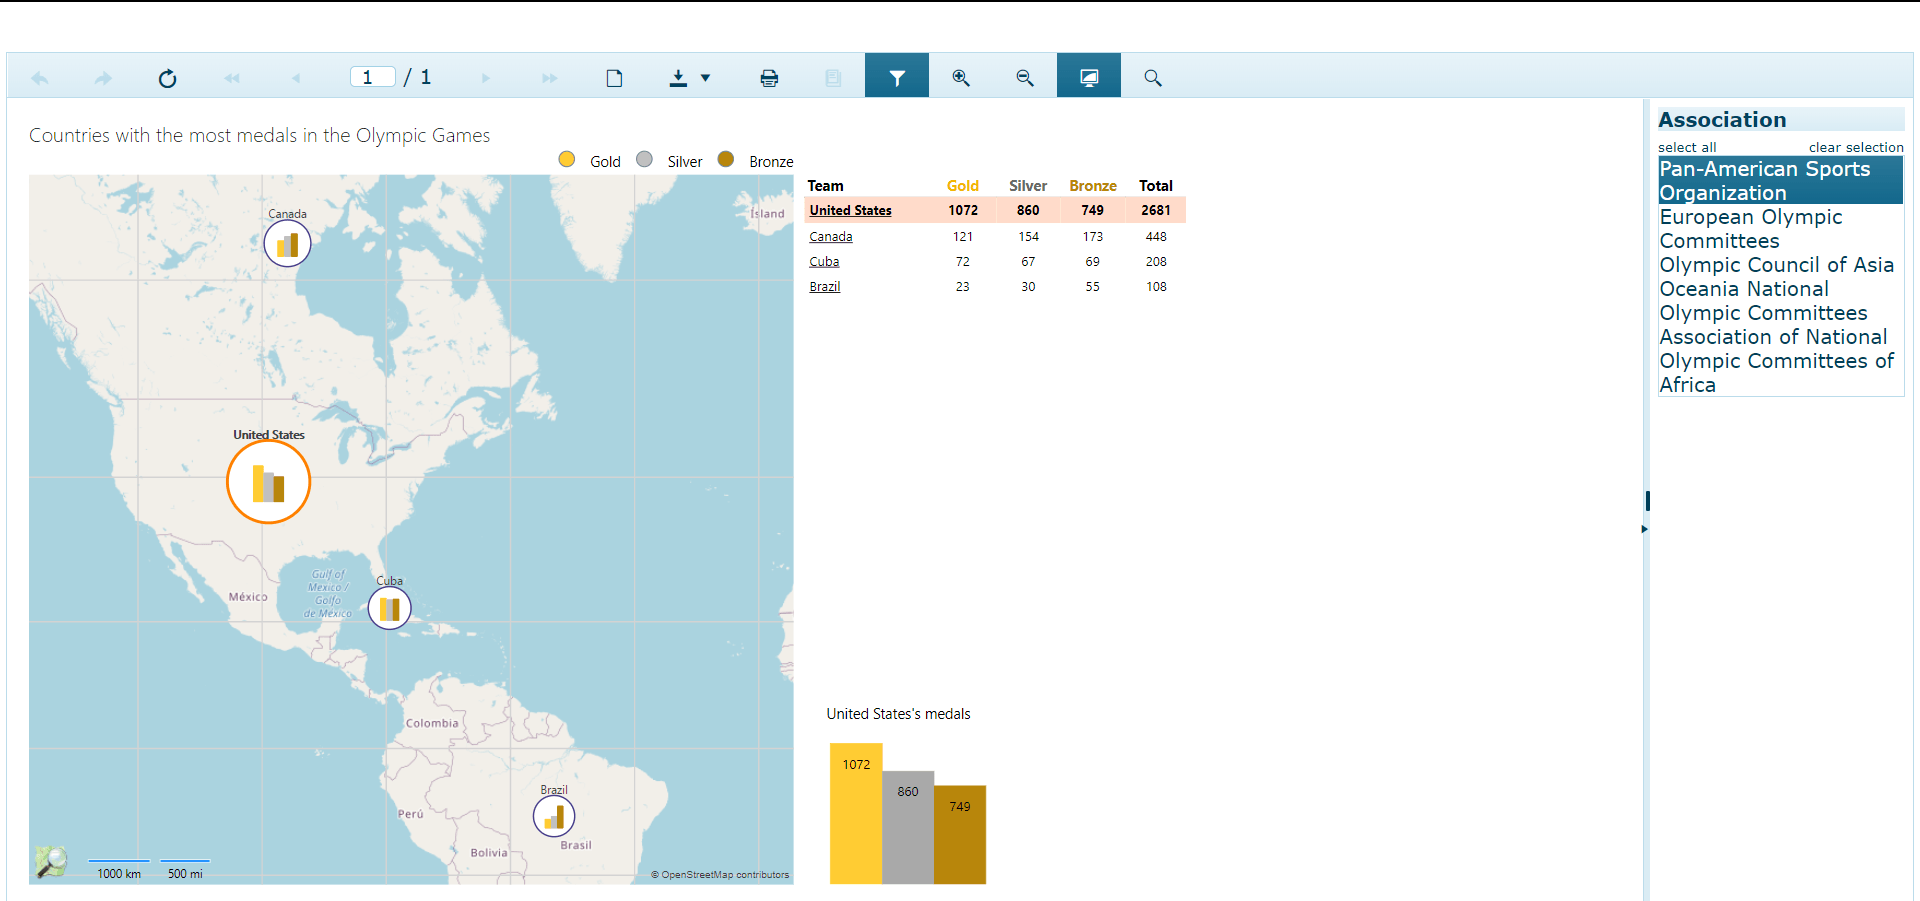Select Association of National Olympic Committees of Africa
1920x901 pixels.
1781,361
